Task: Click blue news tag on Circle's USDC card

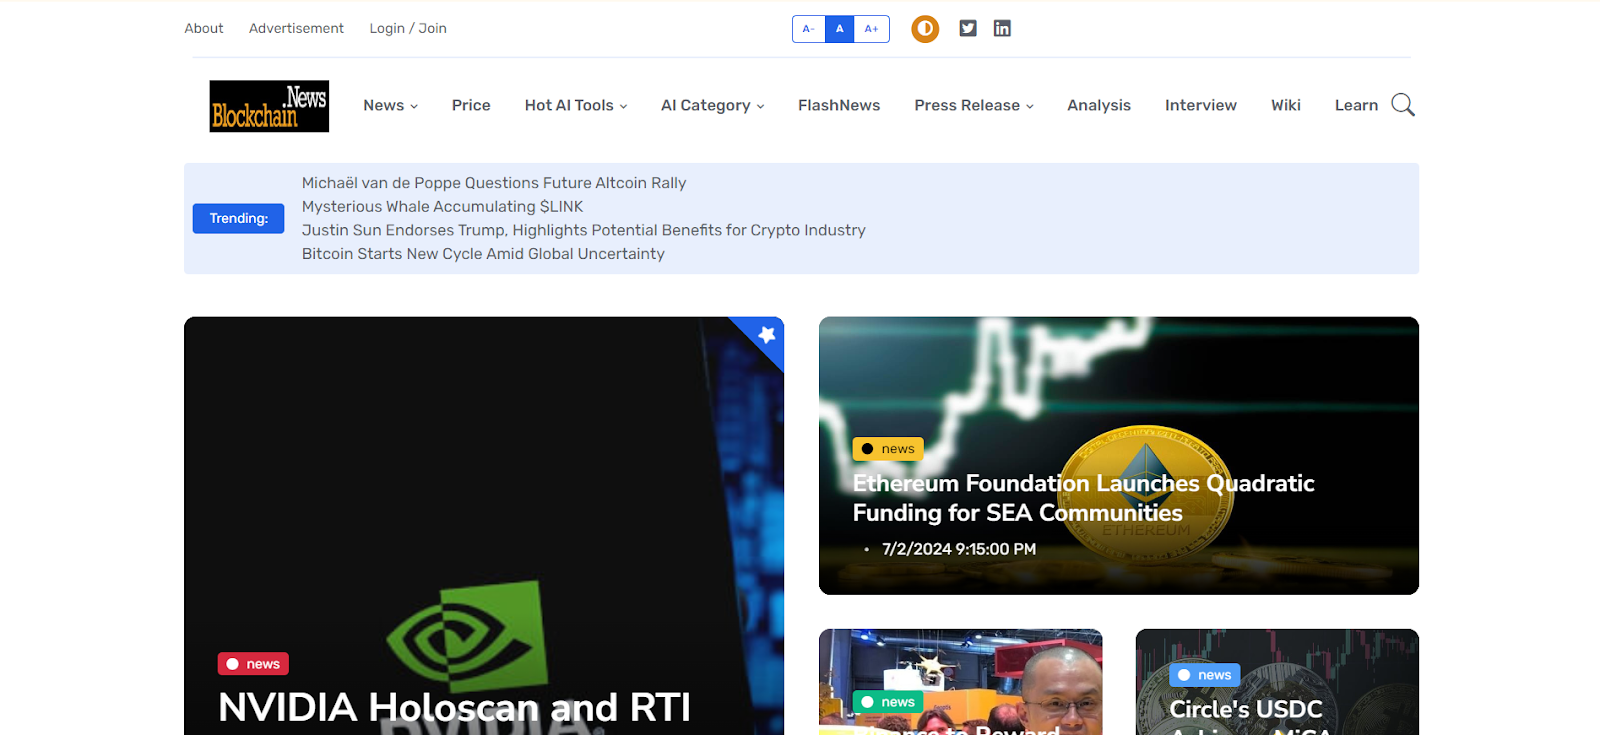Action: (x=1205, y=675)
